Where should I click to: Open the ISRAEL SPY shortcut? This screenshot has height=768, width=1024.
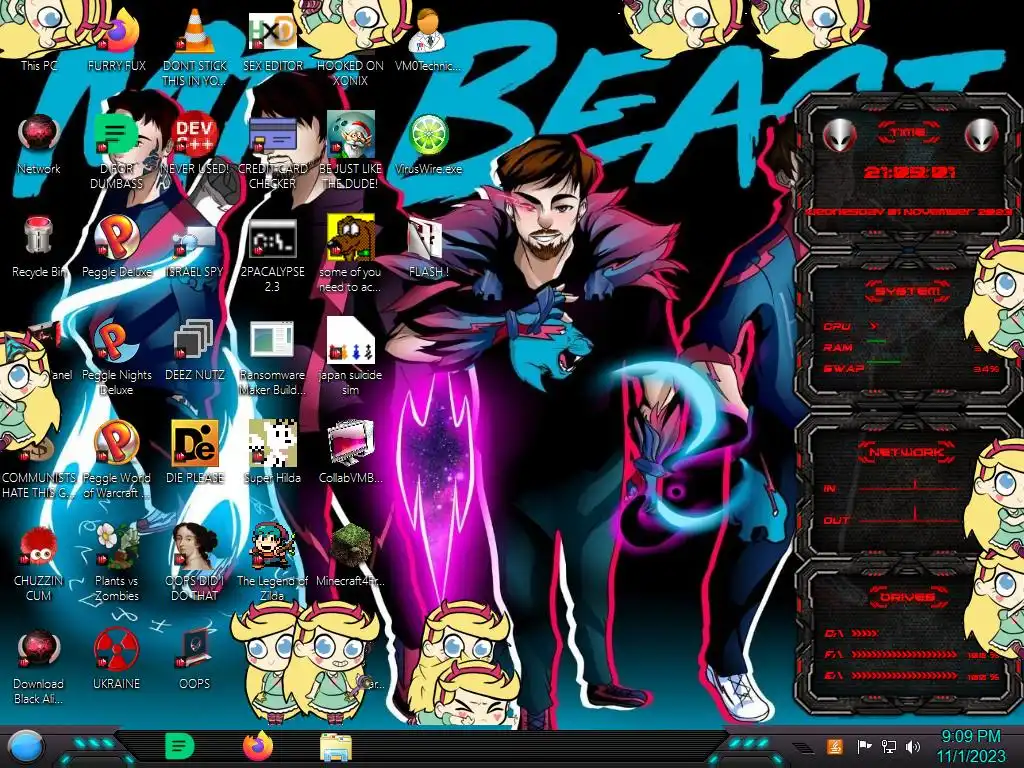click(x=195, y=251)
